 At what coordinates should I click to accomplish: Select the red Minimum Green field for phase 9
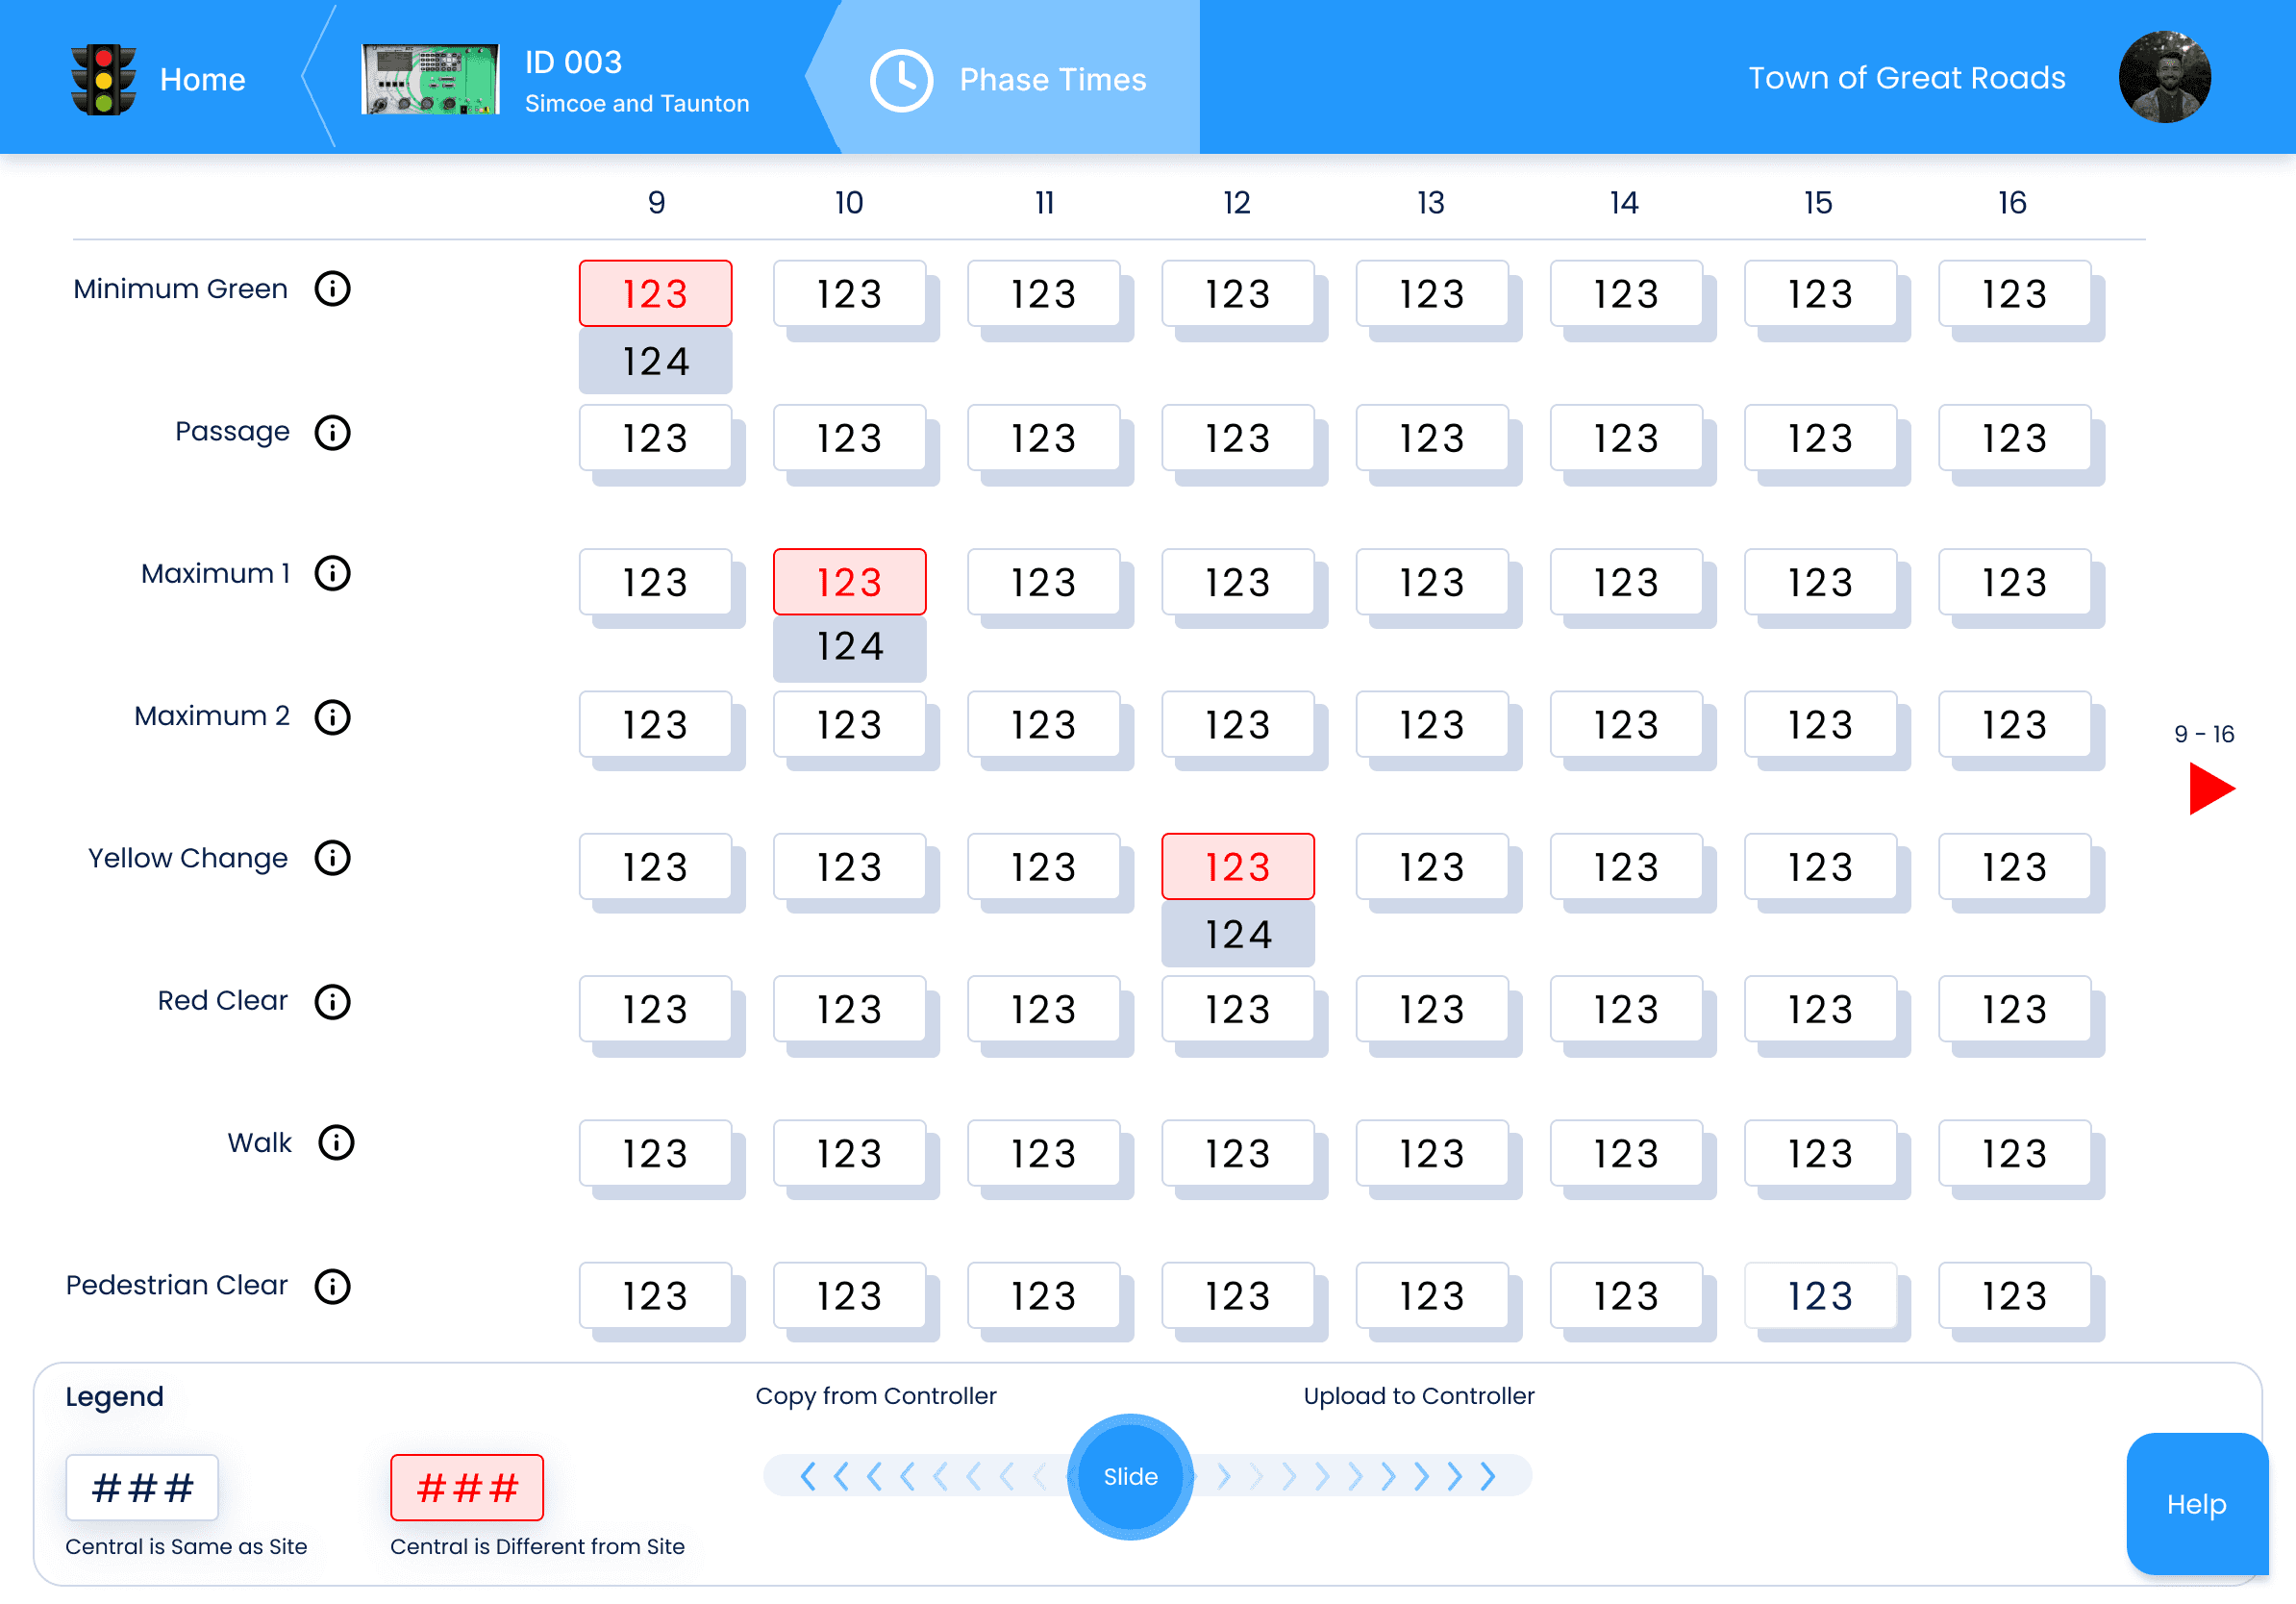655,294
